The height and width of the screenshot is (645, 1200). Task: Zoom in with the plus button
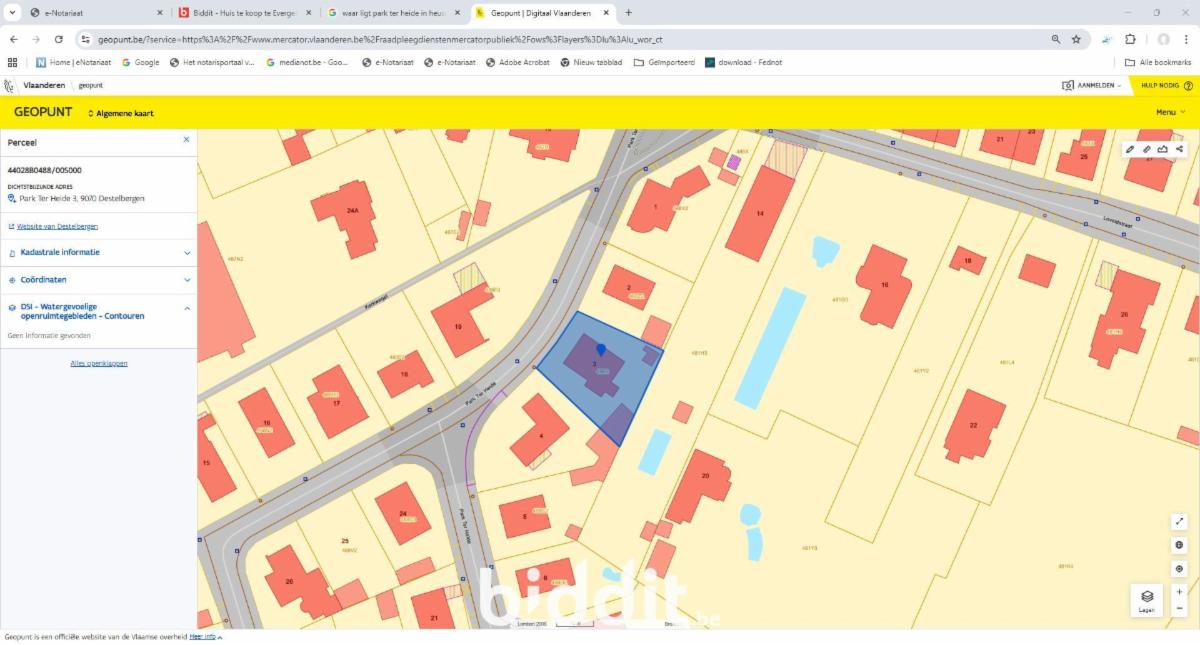[1180, 591]
